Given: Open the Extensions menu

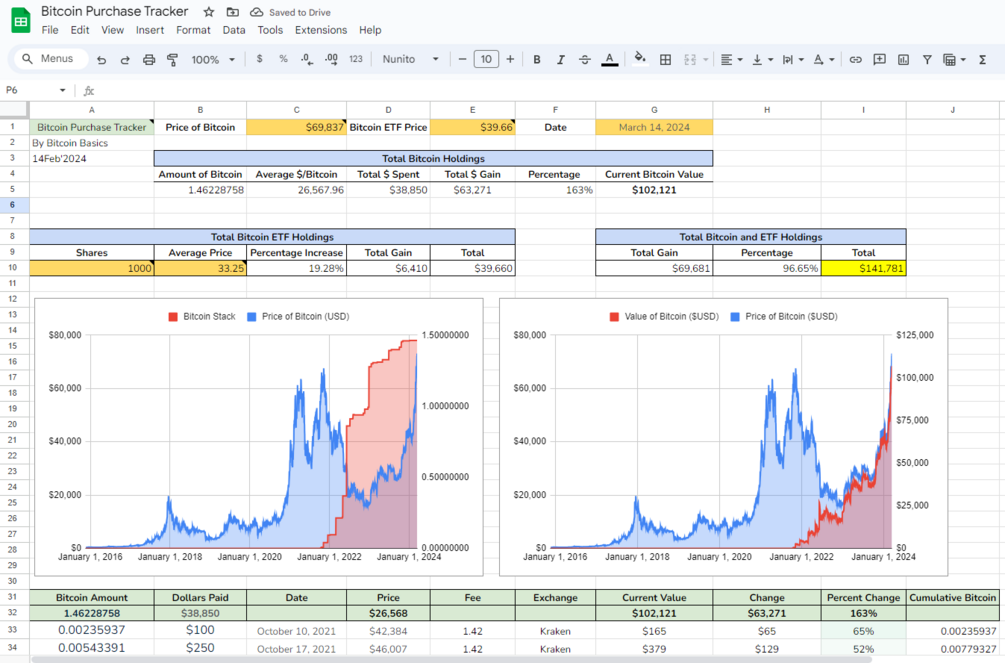Looking at the screenshot, I should (320, 30).
